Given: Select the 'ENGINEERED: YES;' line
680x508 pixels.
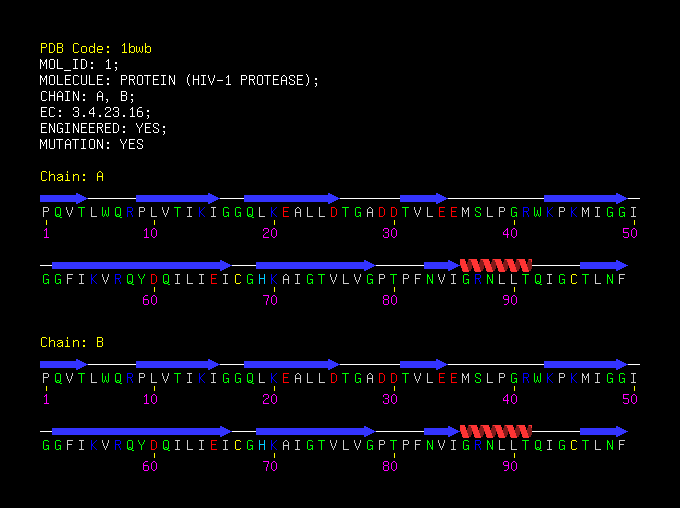Looking at the screenshot, I should pyautogui.click(x=103, y=128).
